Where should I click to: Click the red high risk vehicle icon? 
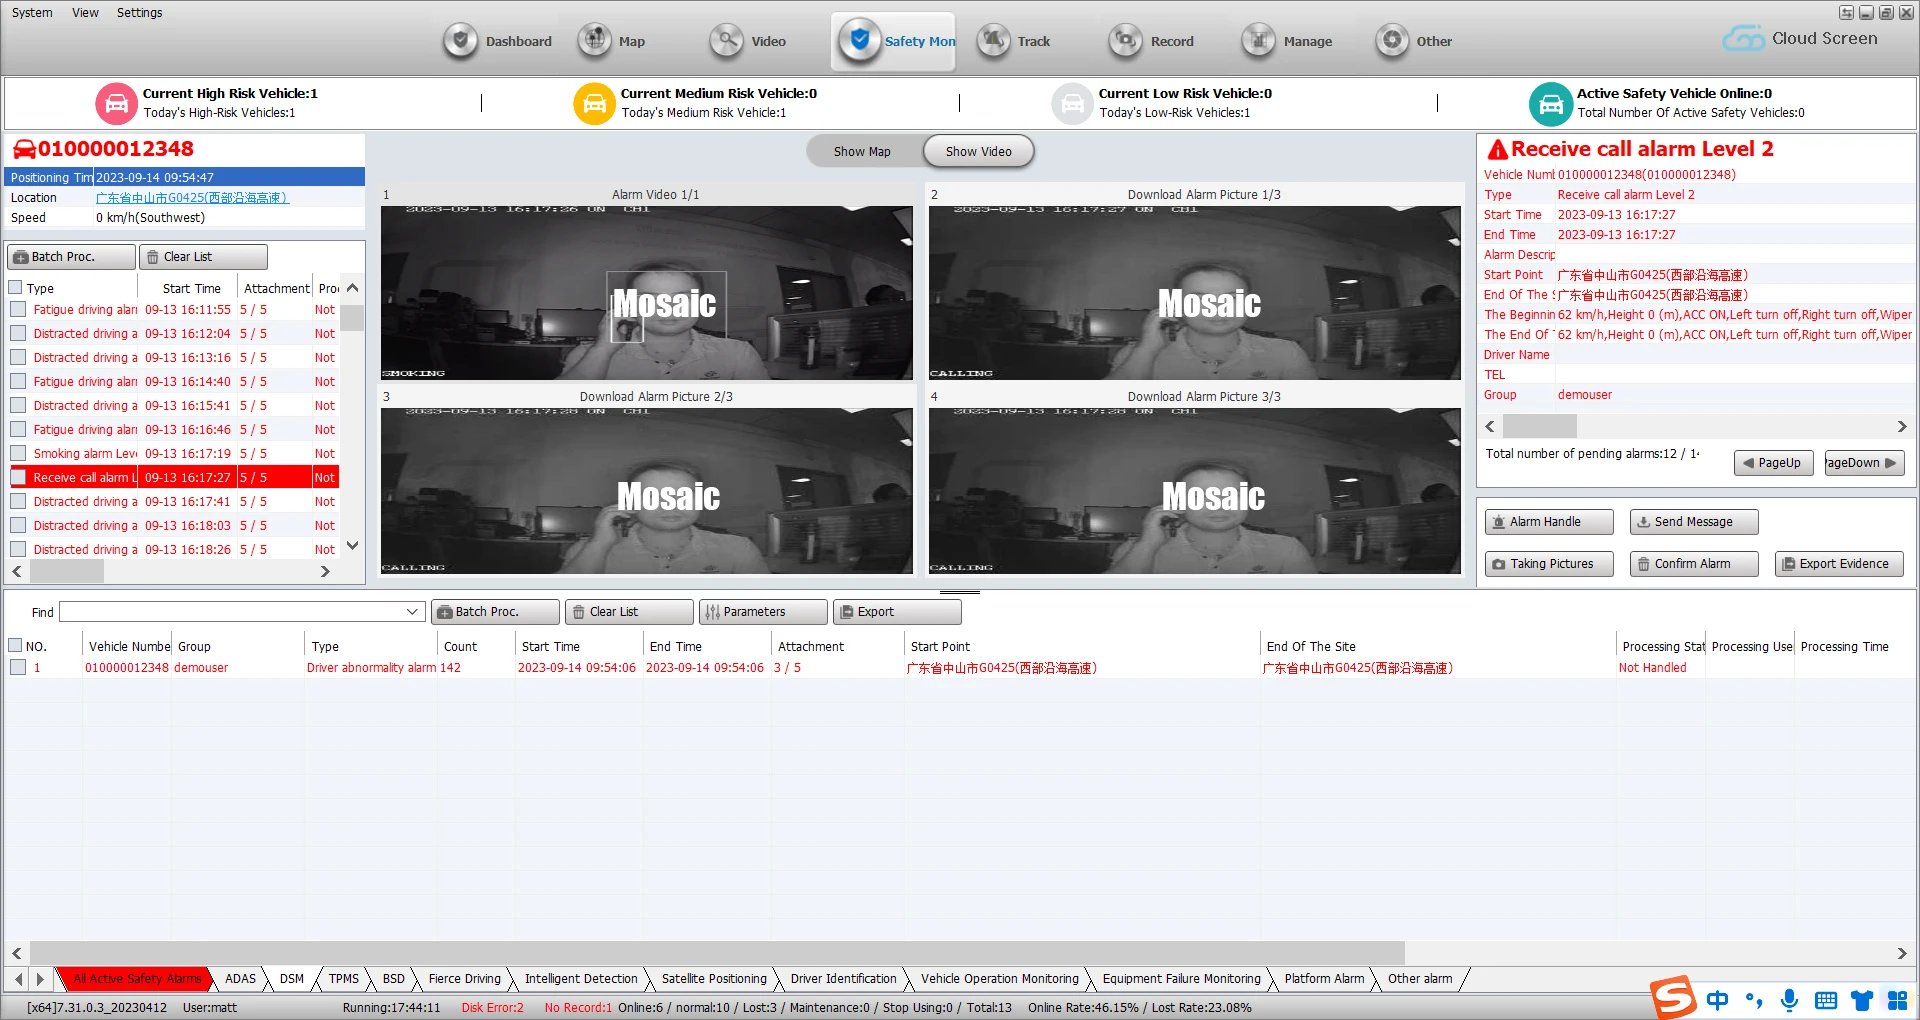(116, 103)
